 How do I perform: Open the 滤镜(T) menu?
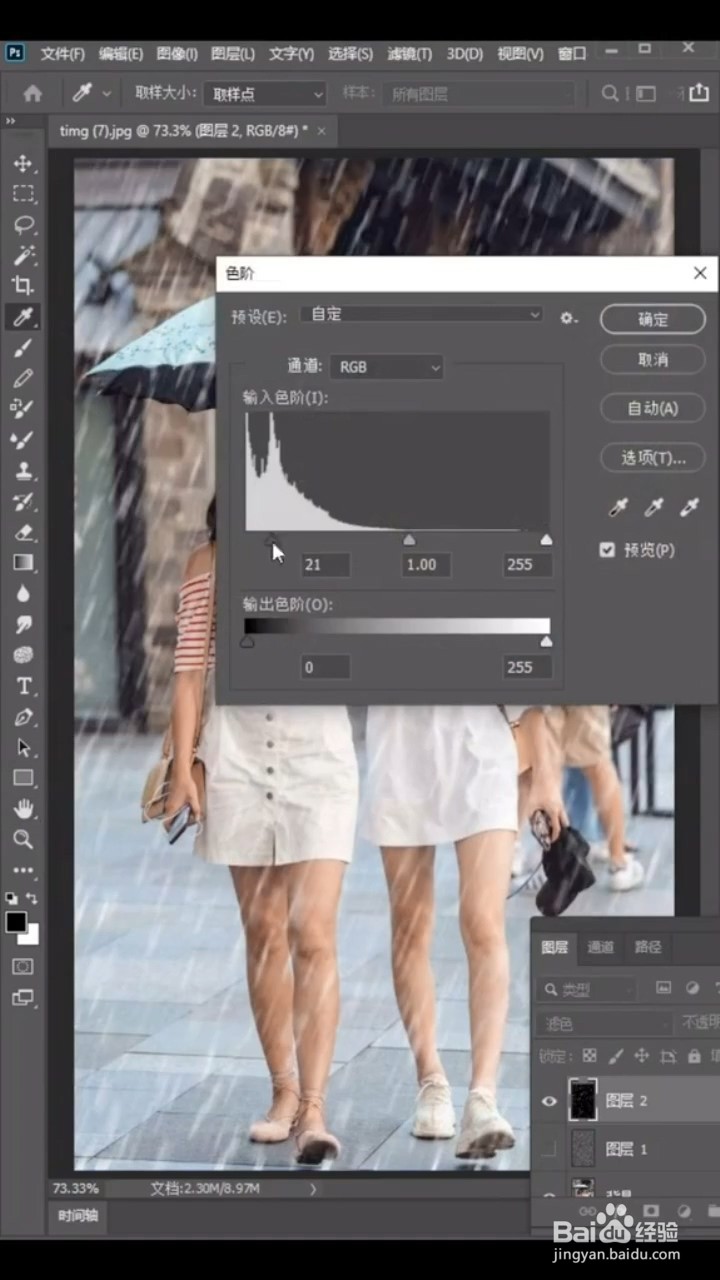[x=410, y=54]
